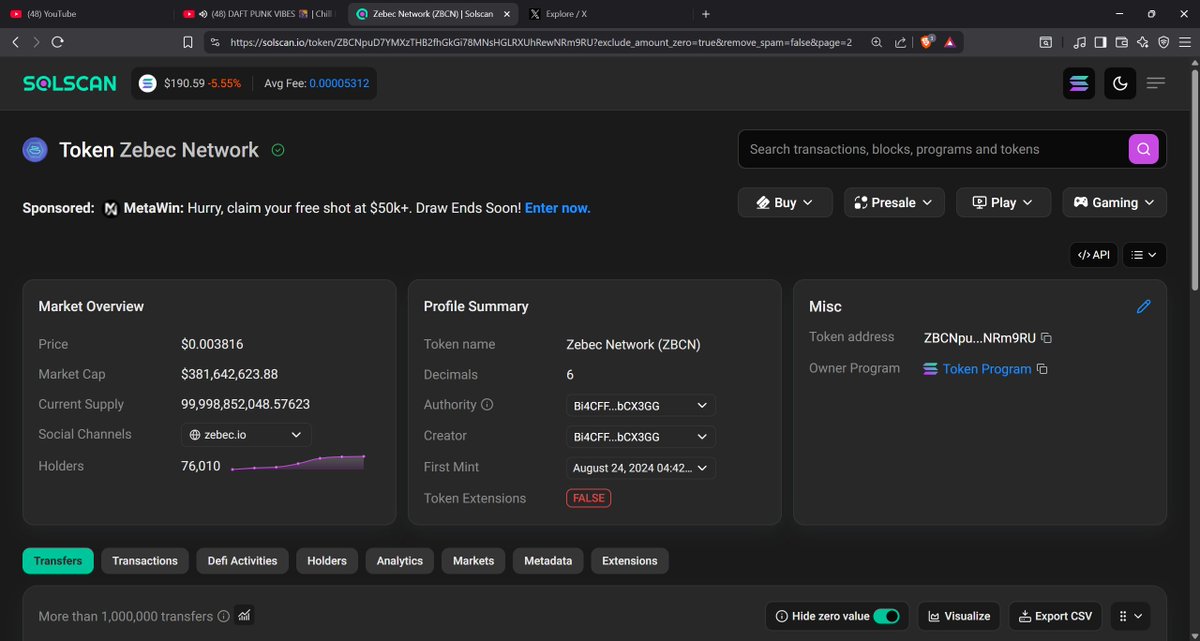1200x641 pixels.
Task: Open the Defi Activities tab
Action: [242, 561]
